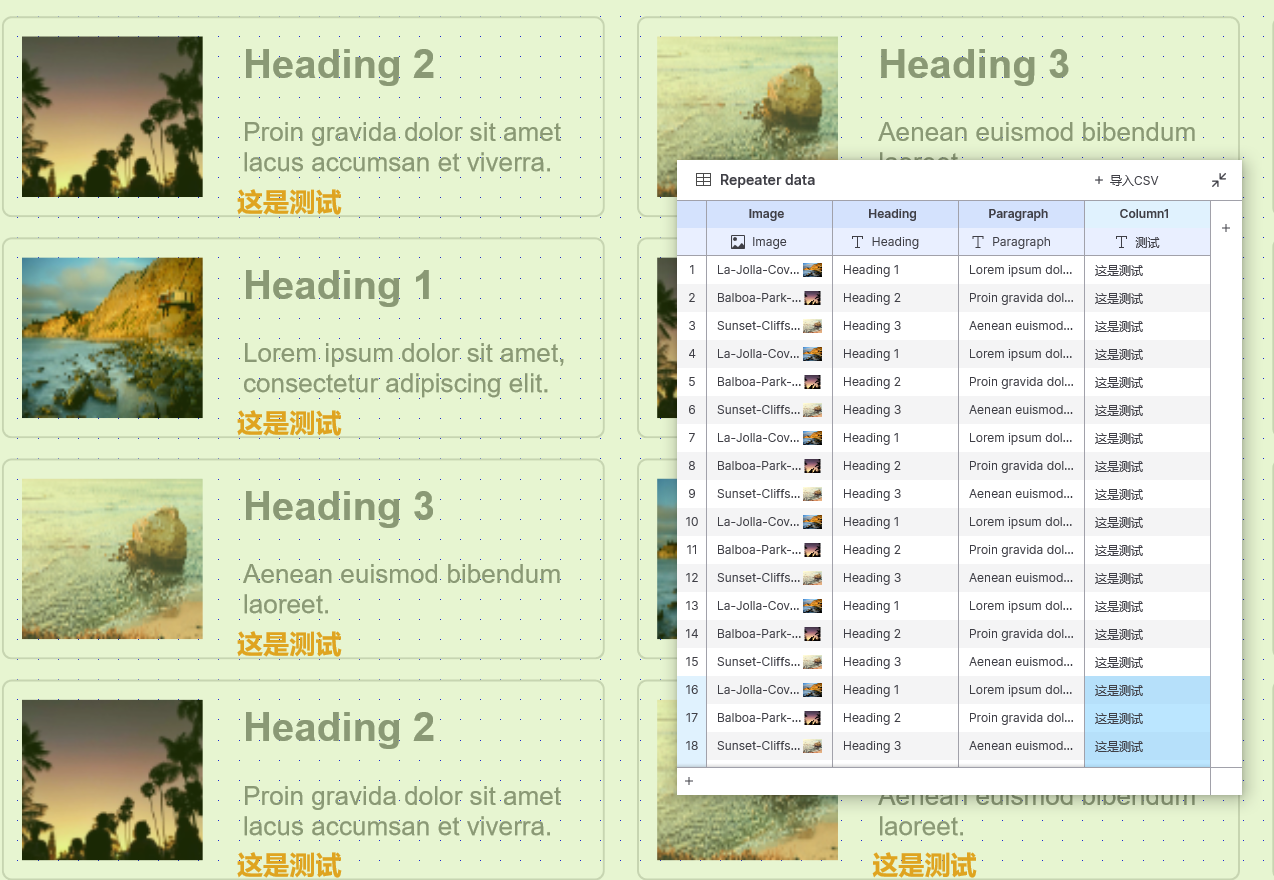Click 这是测试 cell in row 12
Screen dimensions: 1274x880
[x=1147, y=578]
